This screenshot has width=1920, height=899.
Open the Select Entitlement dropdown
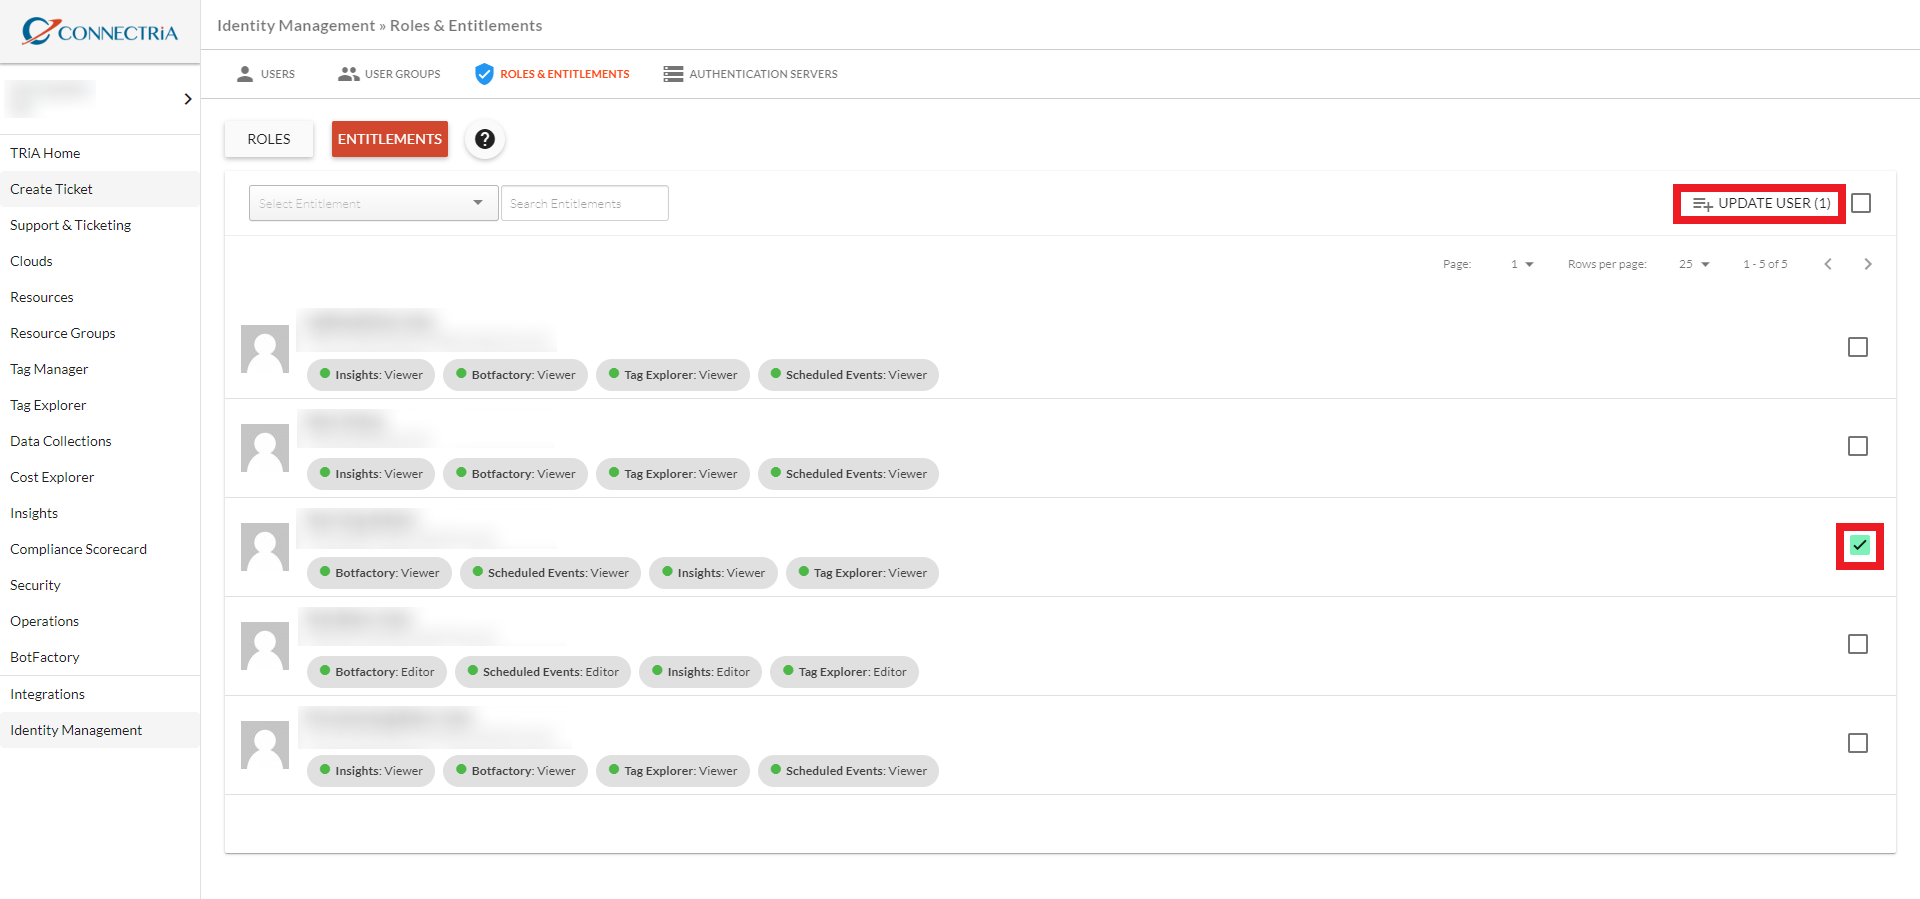[x=373, y=203]
